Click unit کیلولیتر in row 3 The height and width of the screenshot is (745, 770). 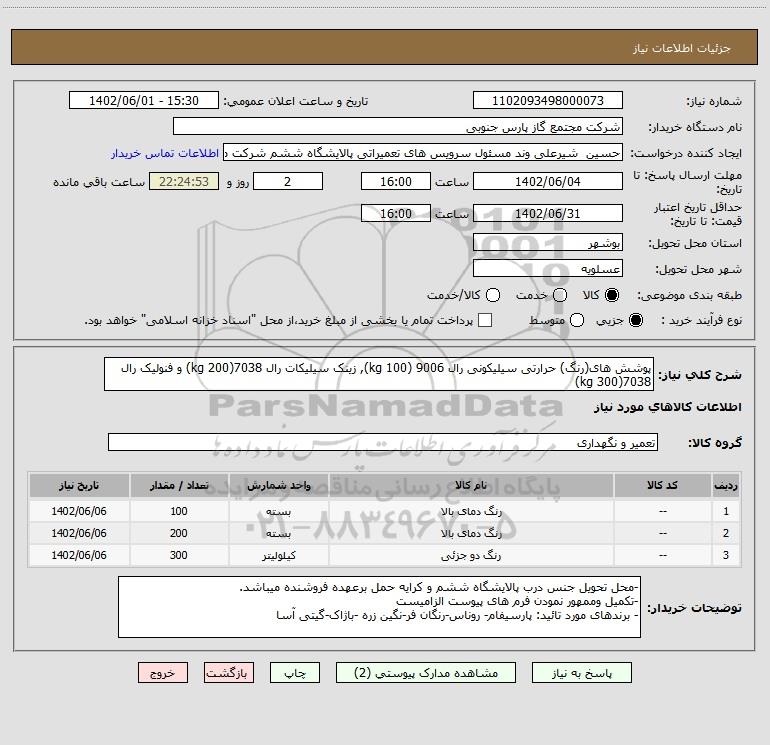(x=278, y=555)
